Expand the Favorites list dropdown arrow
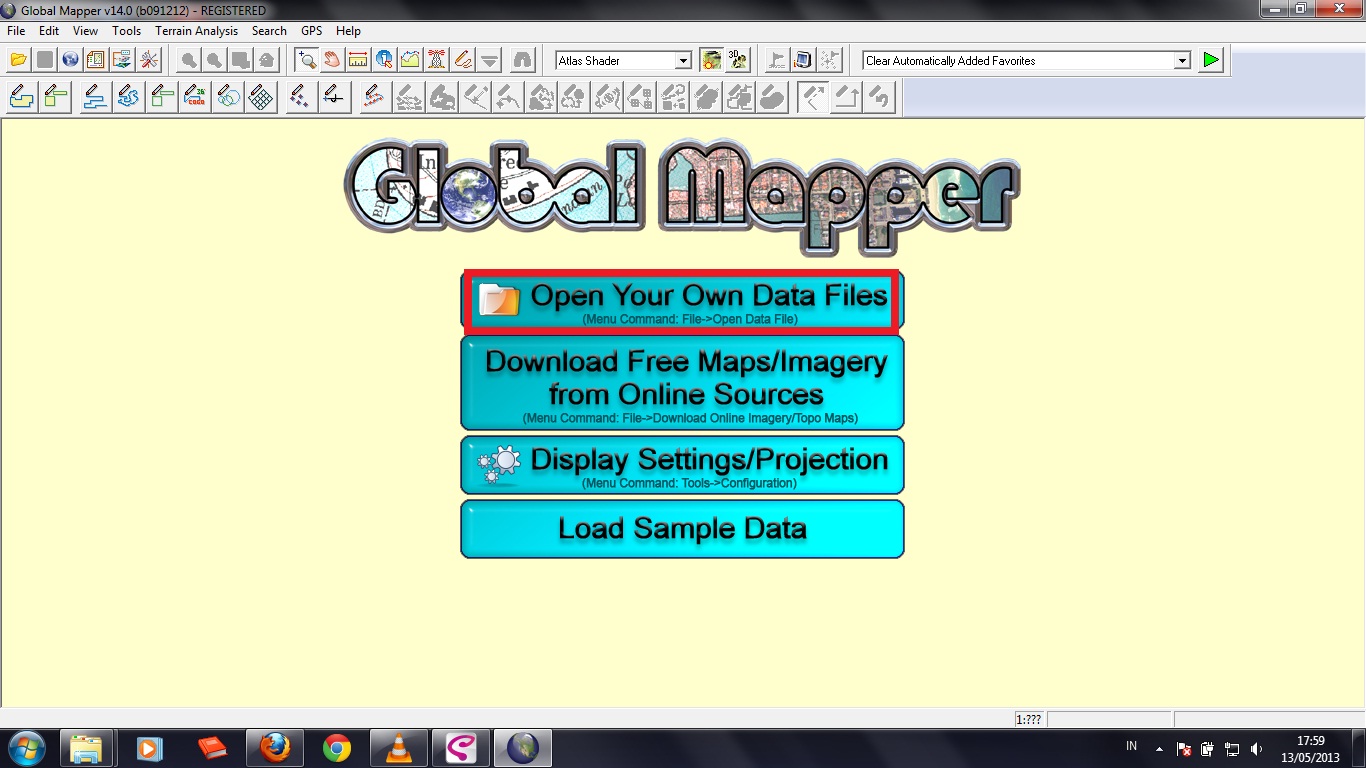The height and width of the screenshot is (768, 1366). [x=1182, y=61]
